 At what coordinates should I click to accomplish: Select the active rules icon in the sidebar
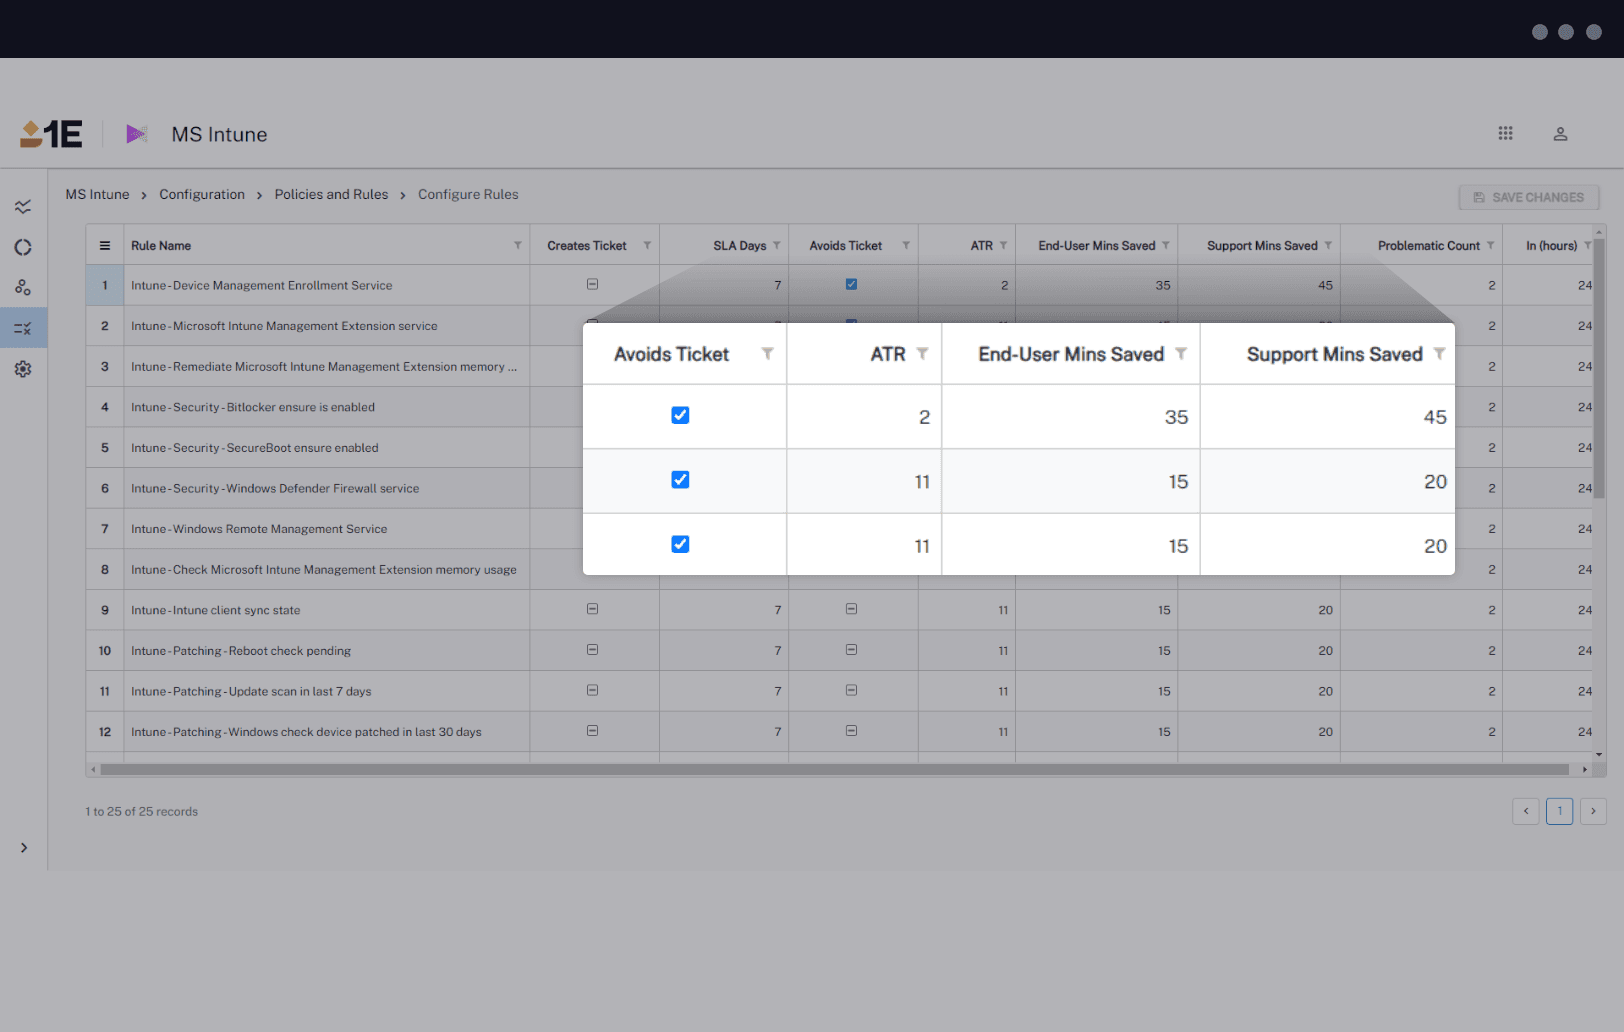23,327
